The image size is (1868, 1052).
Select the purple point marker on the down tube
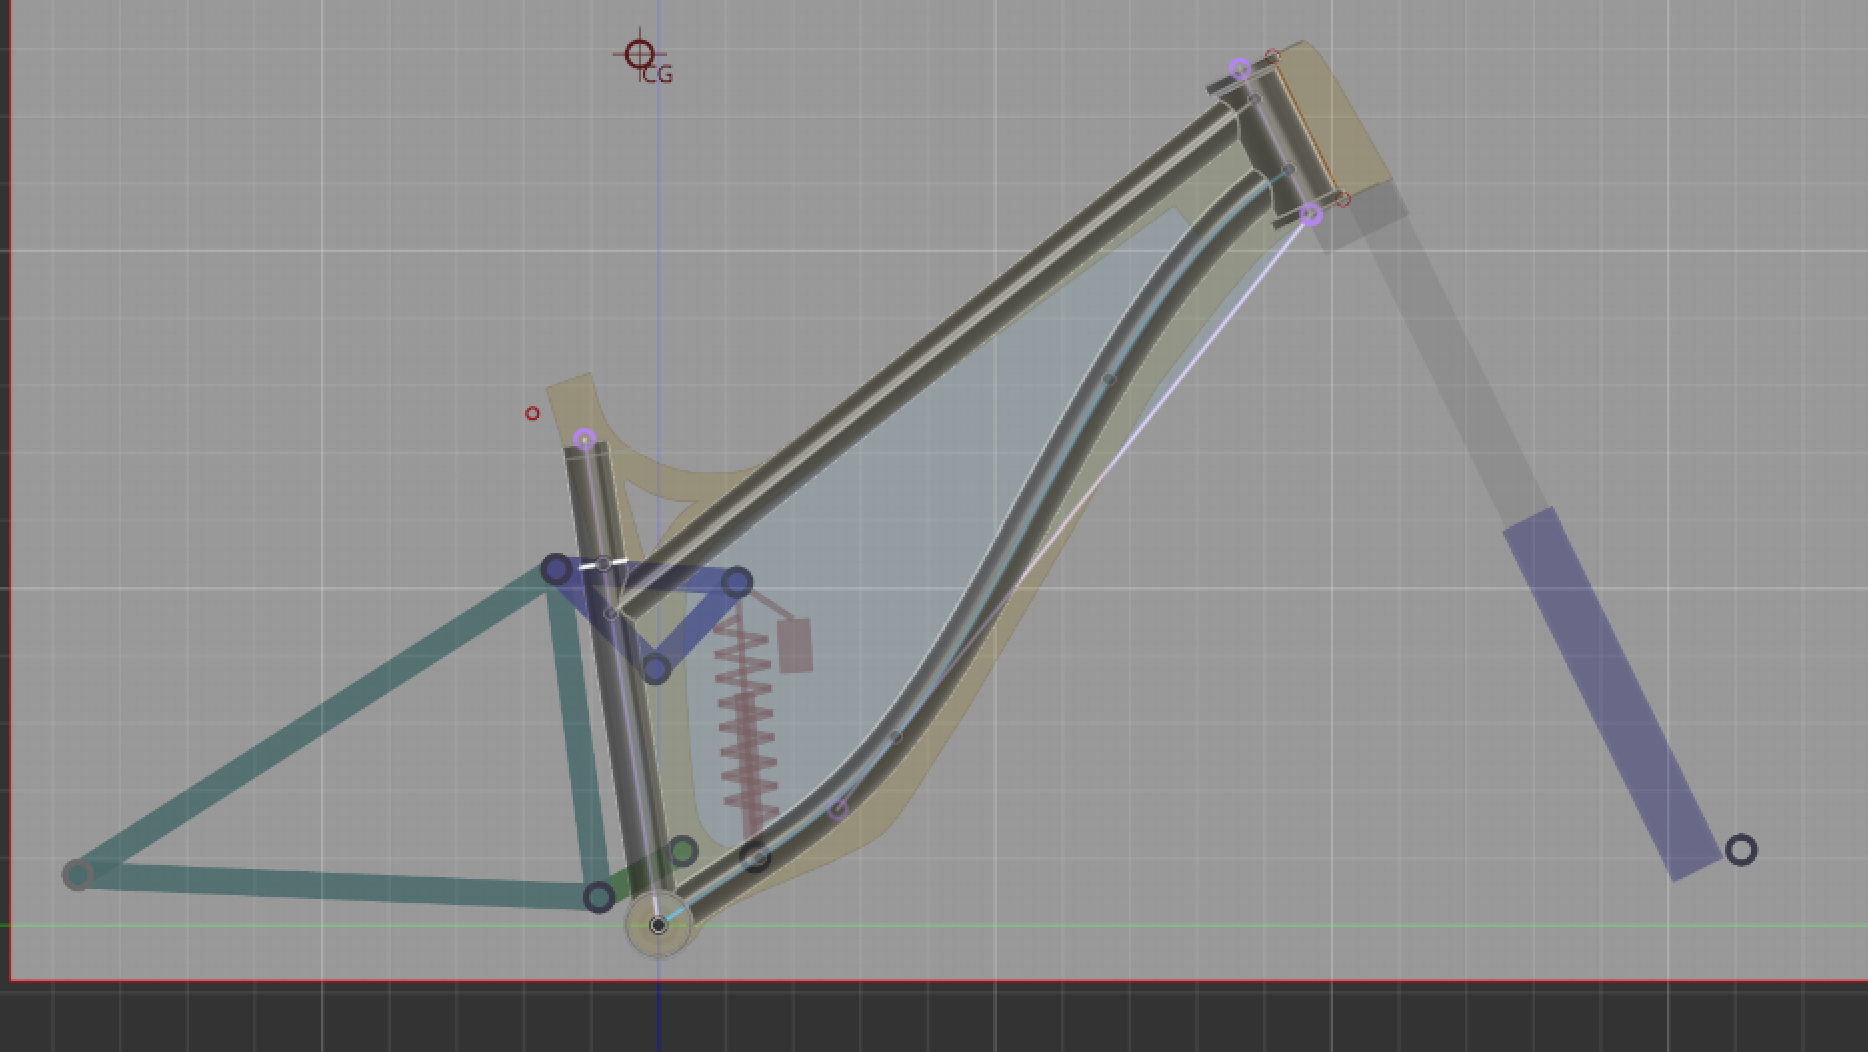pos(838,811)
